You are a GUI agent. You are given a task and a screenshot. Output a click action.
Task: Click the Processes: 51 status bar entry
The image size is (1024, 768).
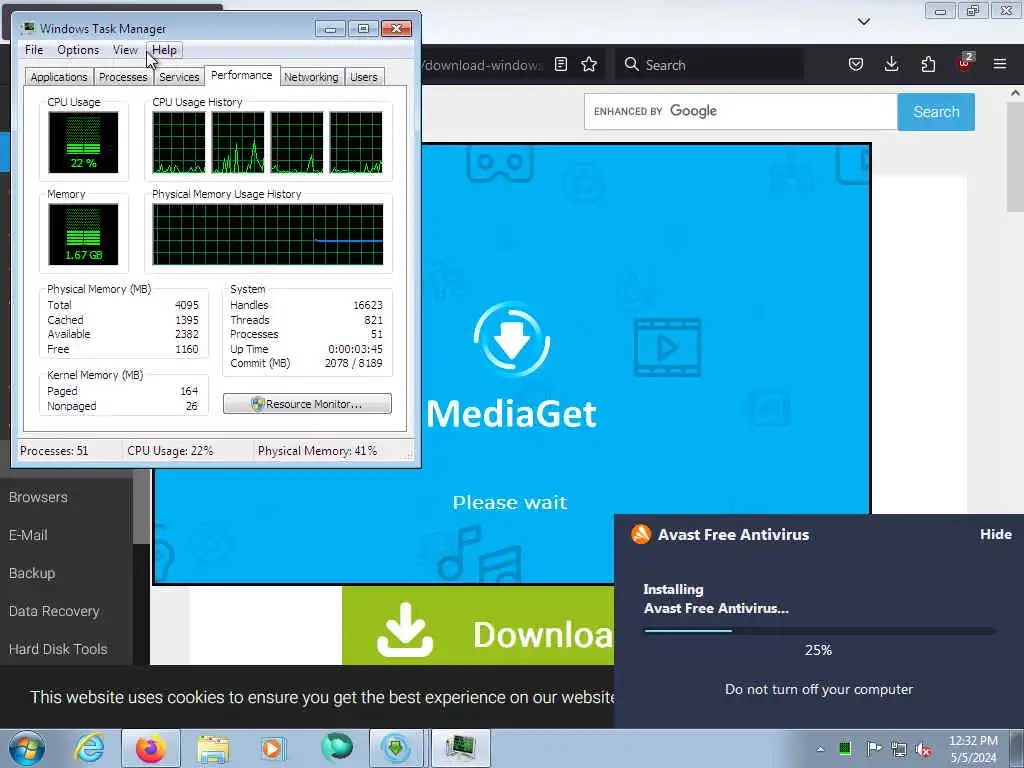(54, 451)
